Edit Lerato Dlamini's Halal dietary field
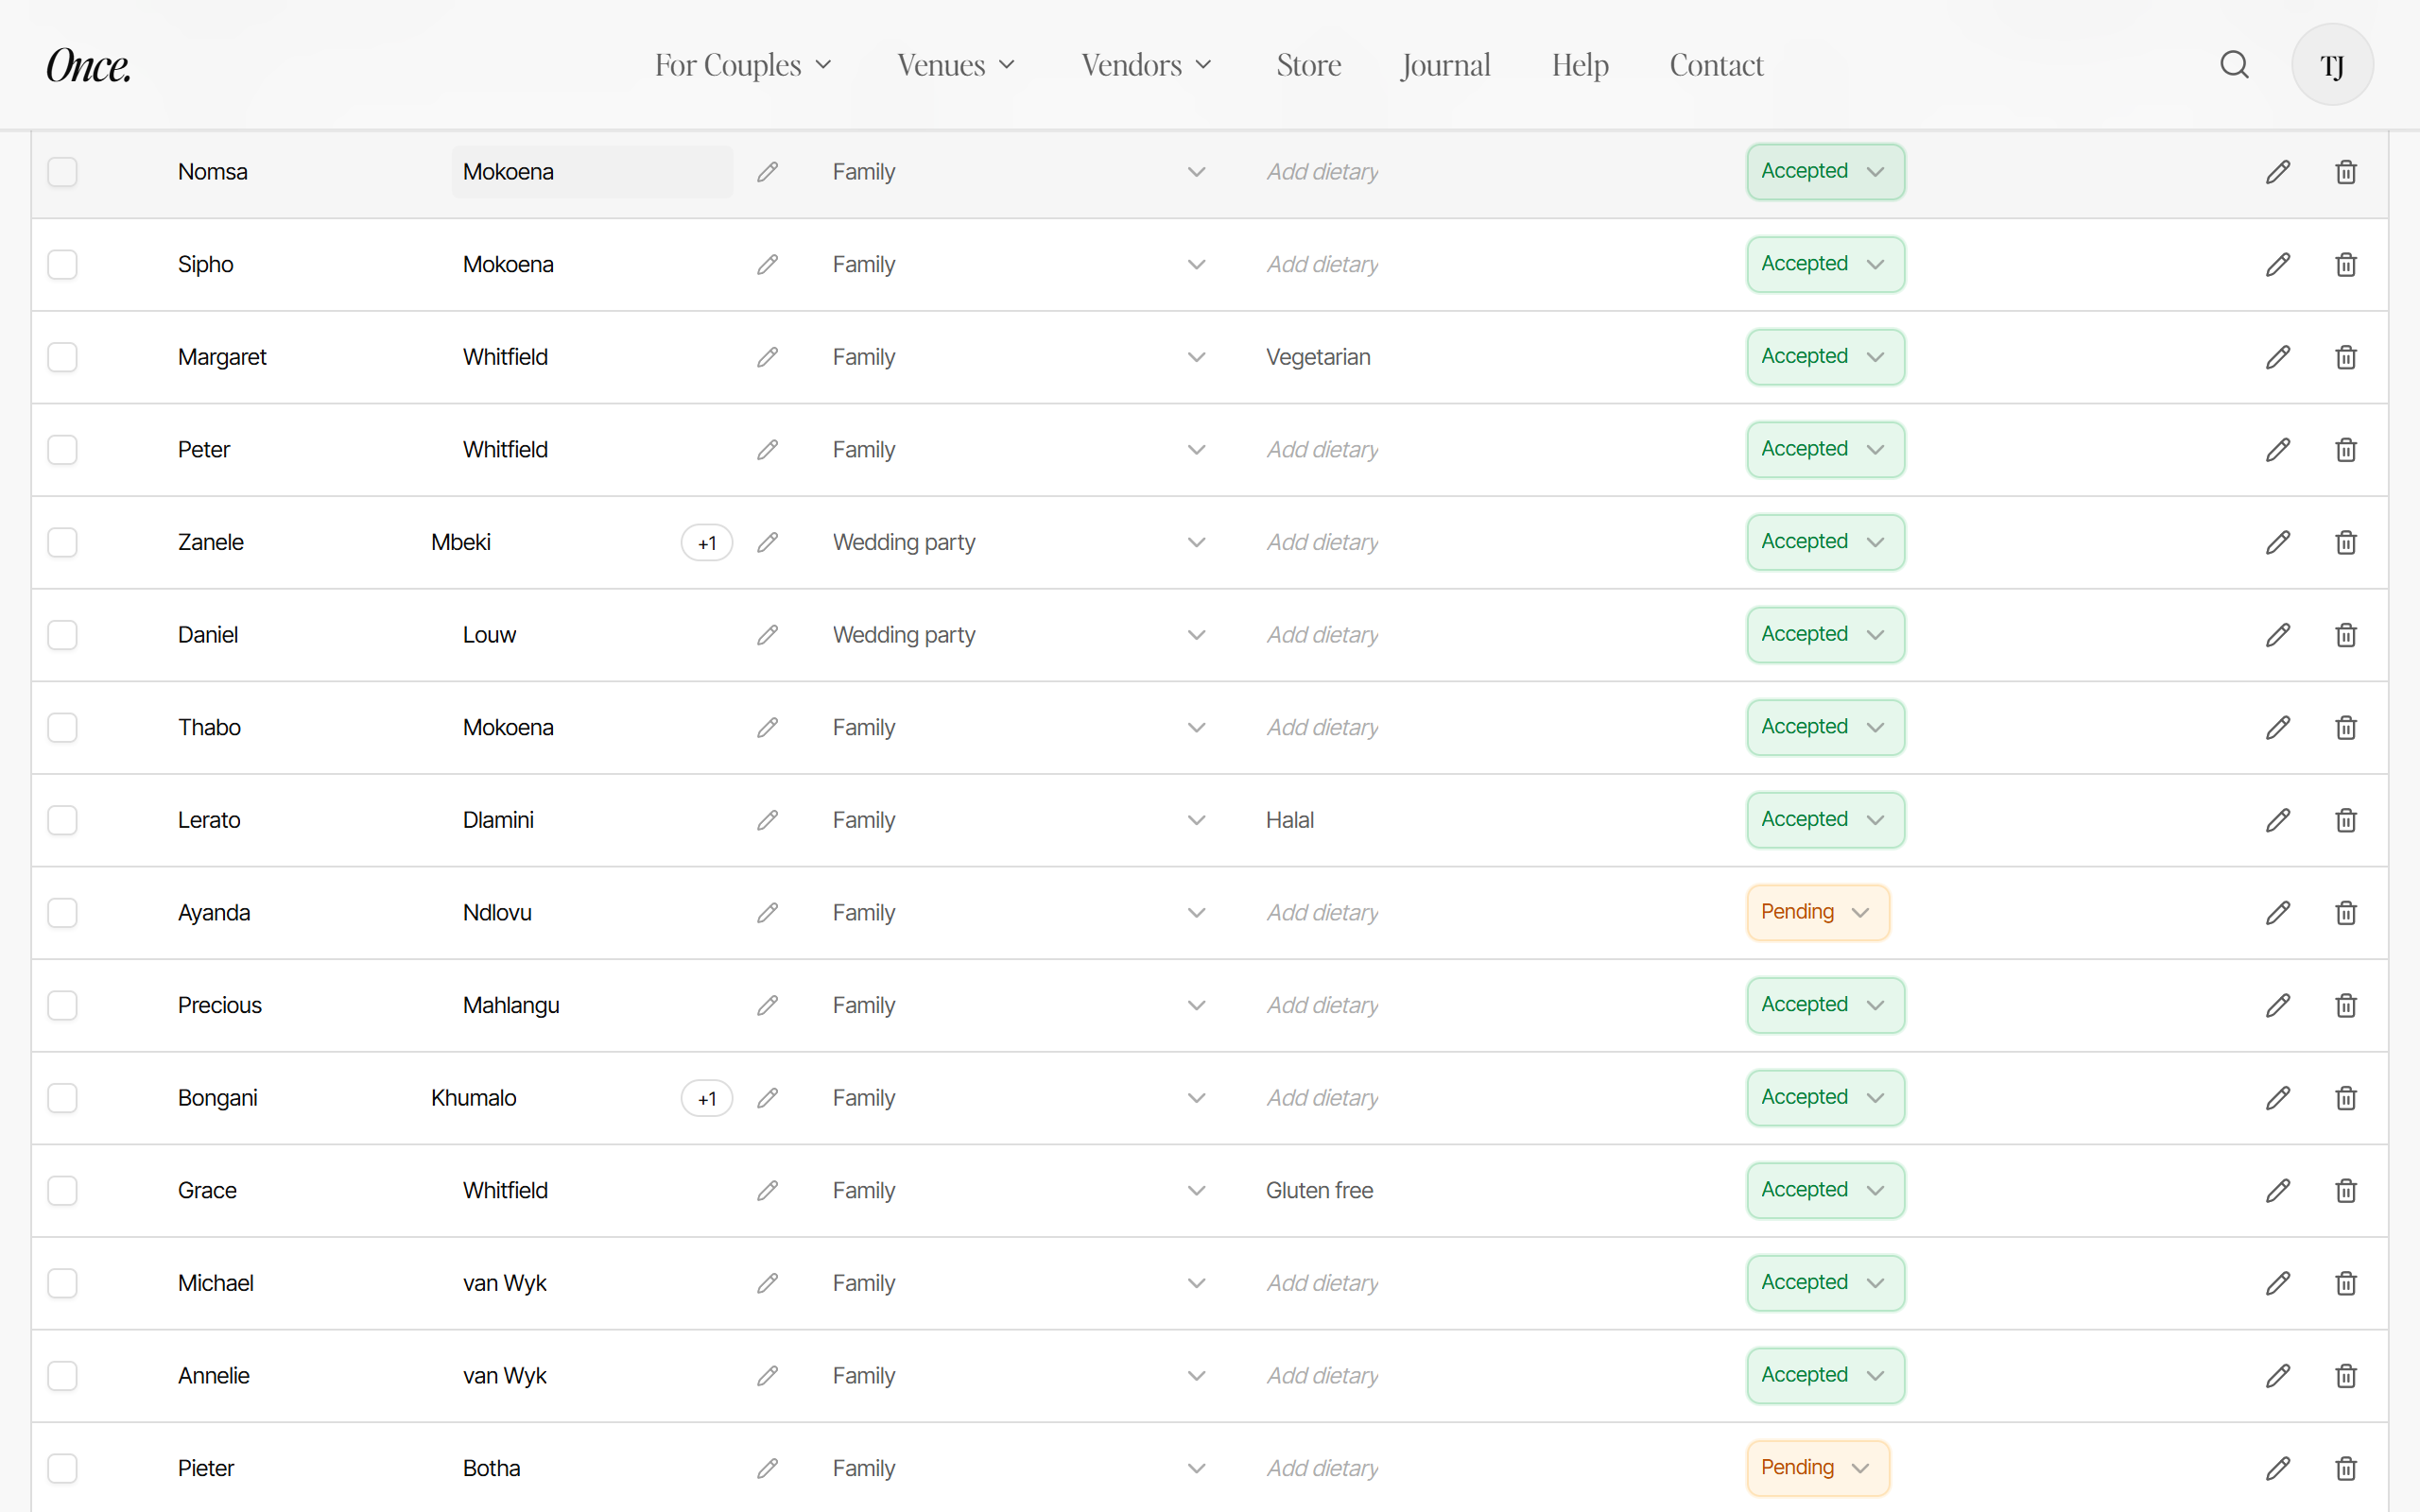The width and height of the screenshot is (2420, 1512). coord(1290,820)
